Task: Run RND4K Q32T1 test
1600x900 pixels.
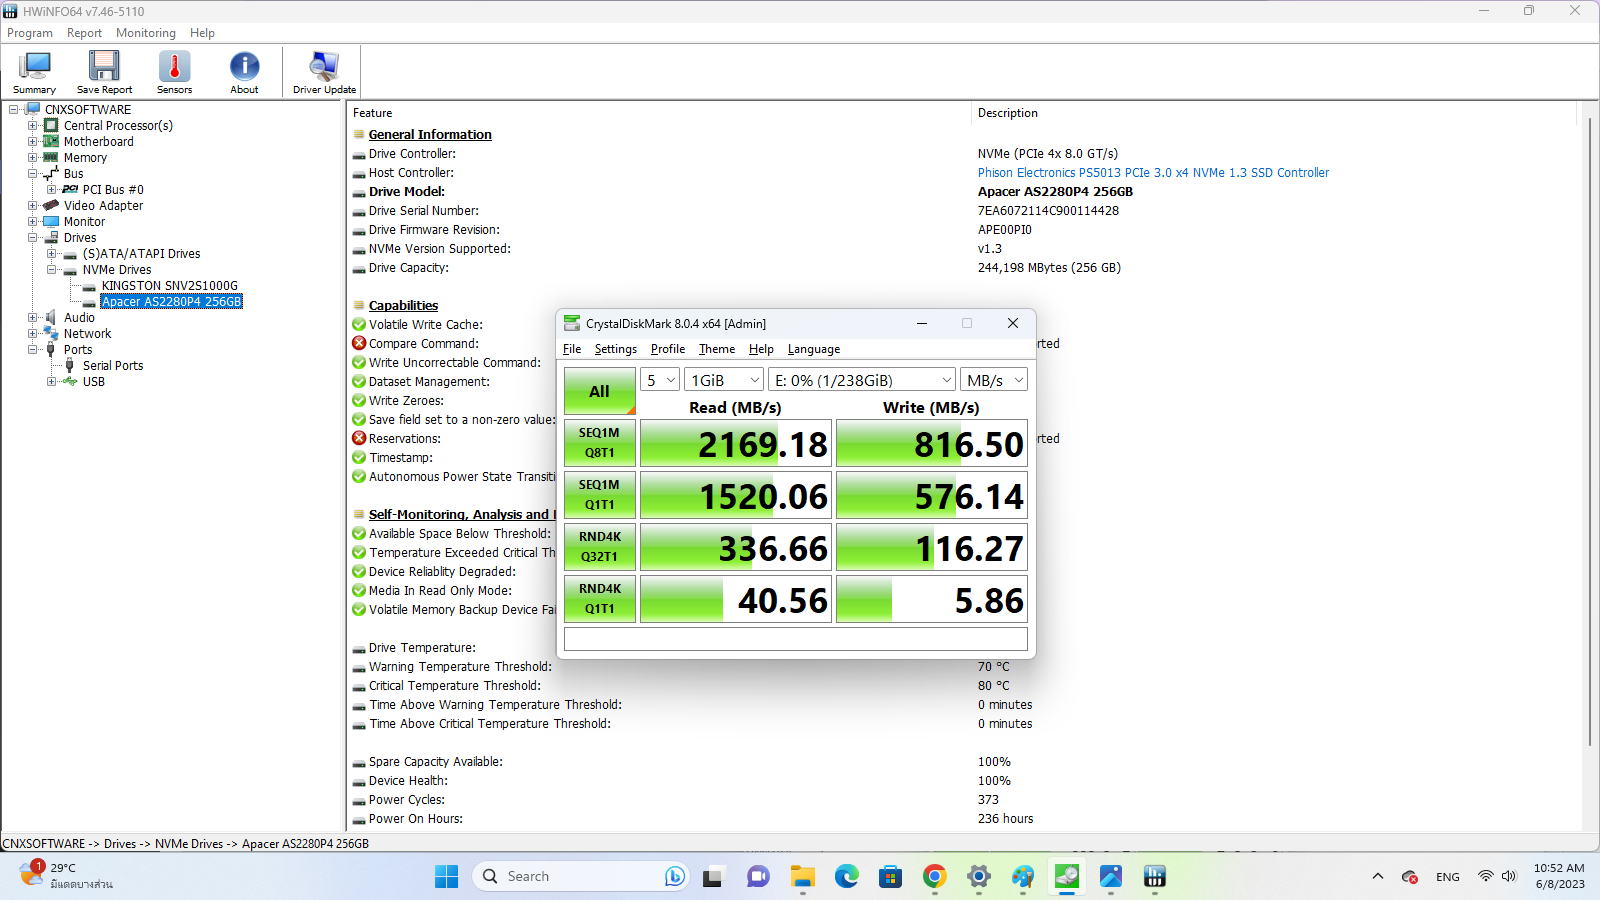Action: (599, 547)
